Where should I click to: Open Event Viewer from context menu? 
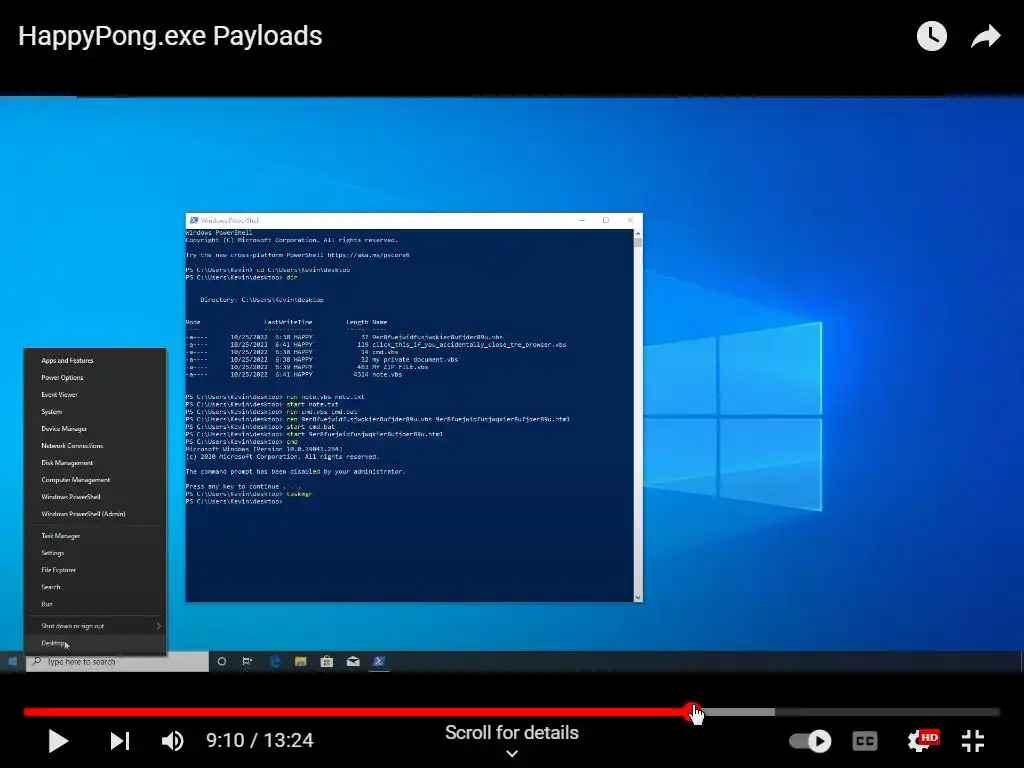[95, 394]
